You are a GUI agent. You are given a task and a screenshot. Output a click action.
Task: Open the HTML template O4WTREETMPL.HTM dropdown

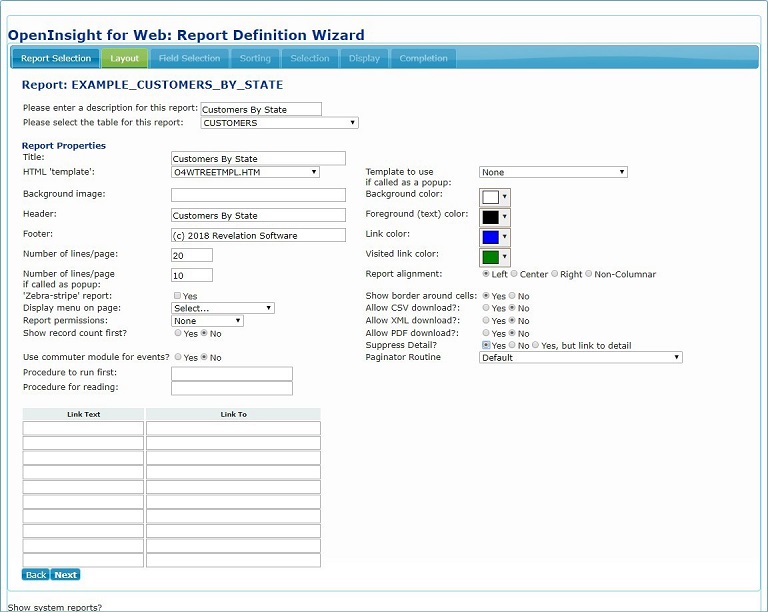click(245, 172)
